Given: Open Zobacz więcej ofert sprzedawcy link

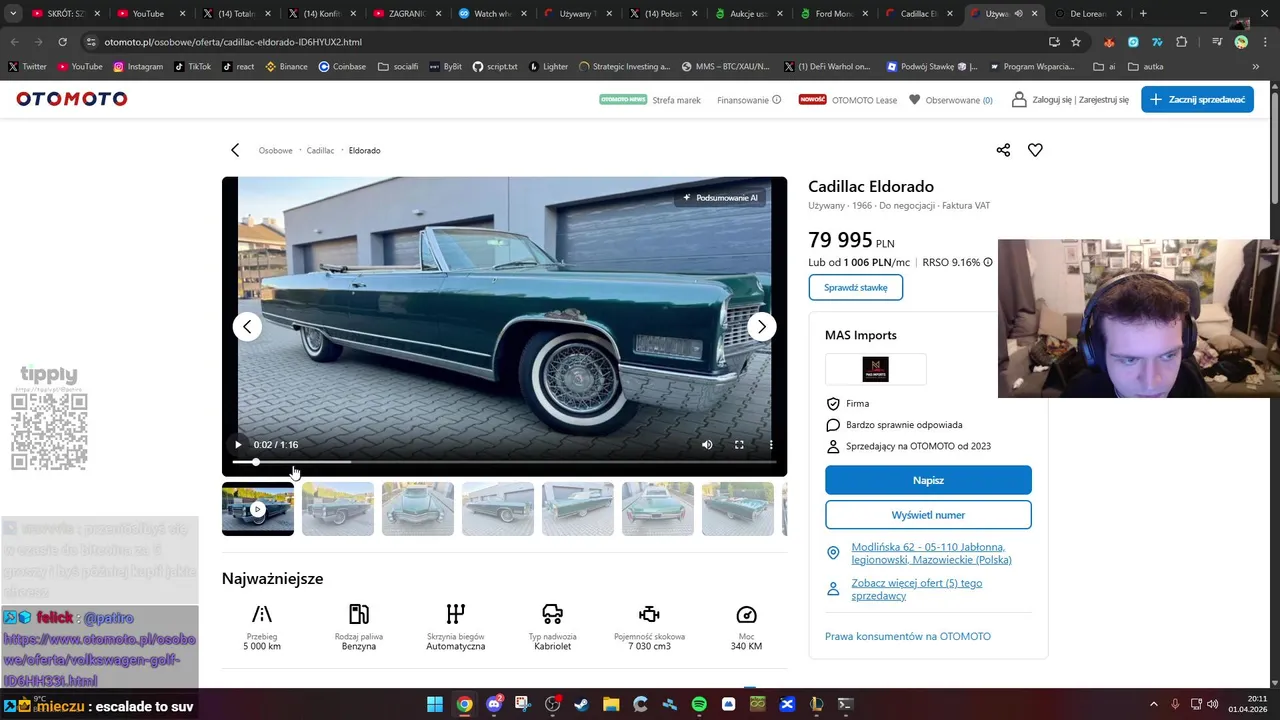Looking at the screenshot, I should [x=916, y=589].
